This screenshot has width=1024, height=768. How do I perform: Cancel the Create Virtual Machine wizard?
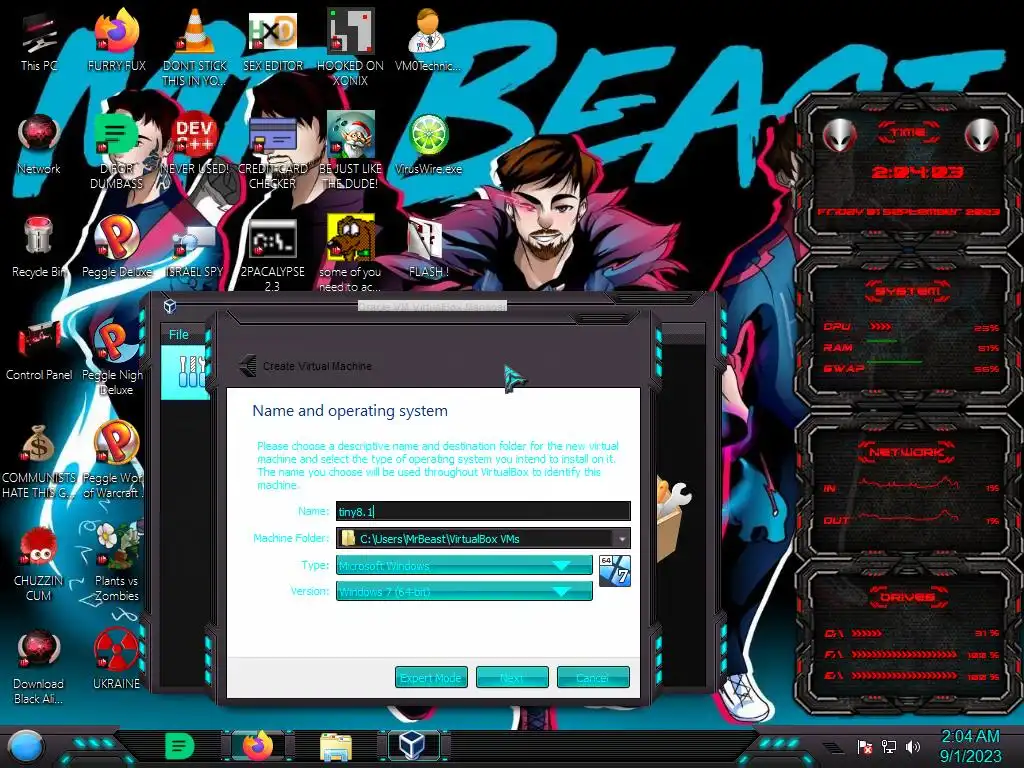pyautogui.click(x=593, y=678)
